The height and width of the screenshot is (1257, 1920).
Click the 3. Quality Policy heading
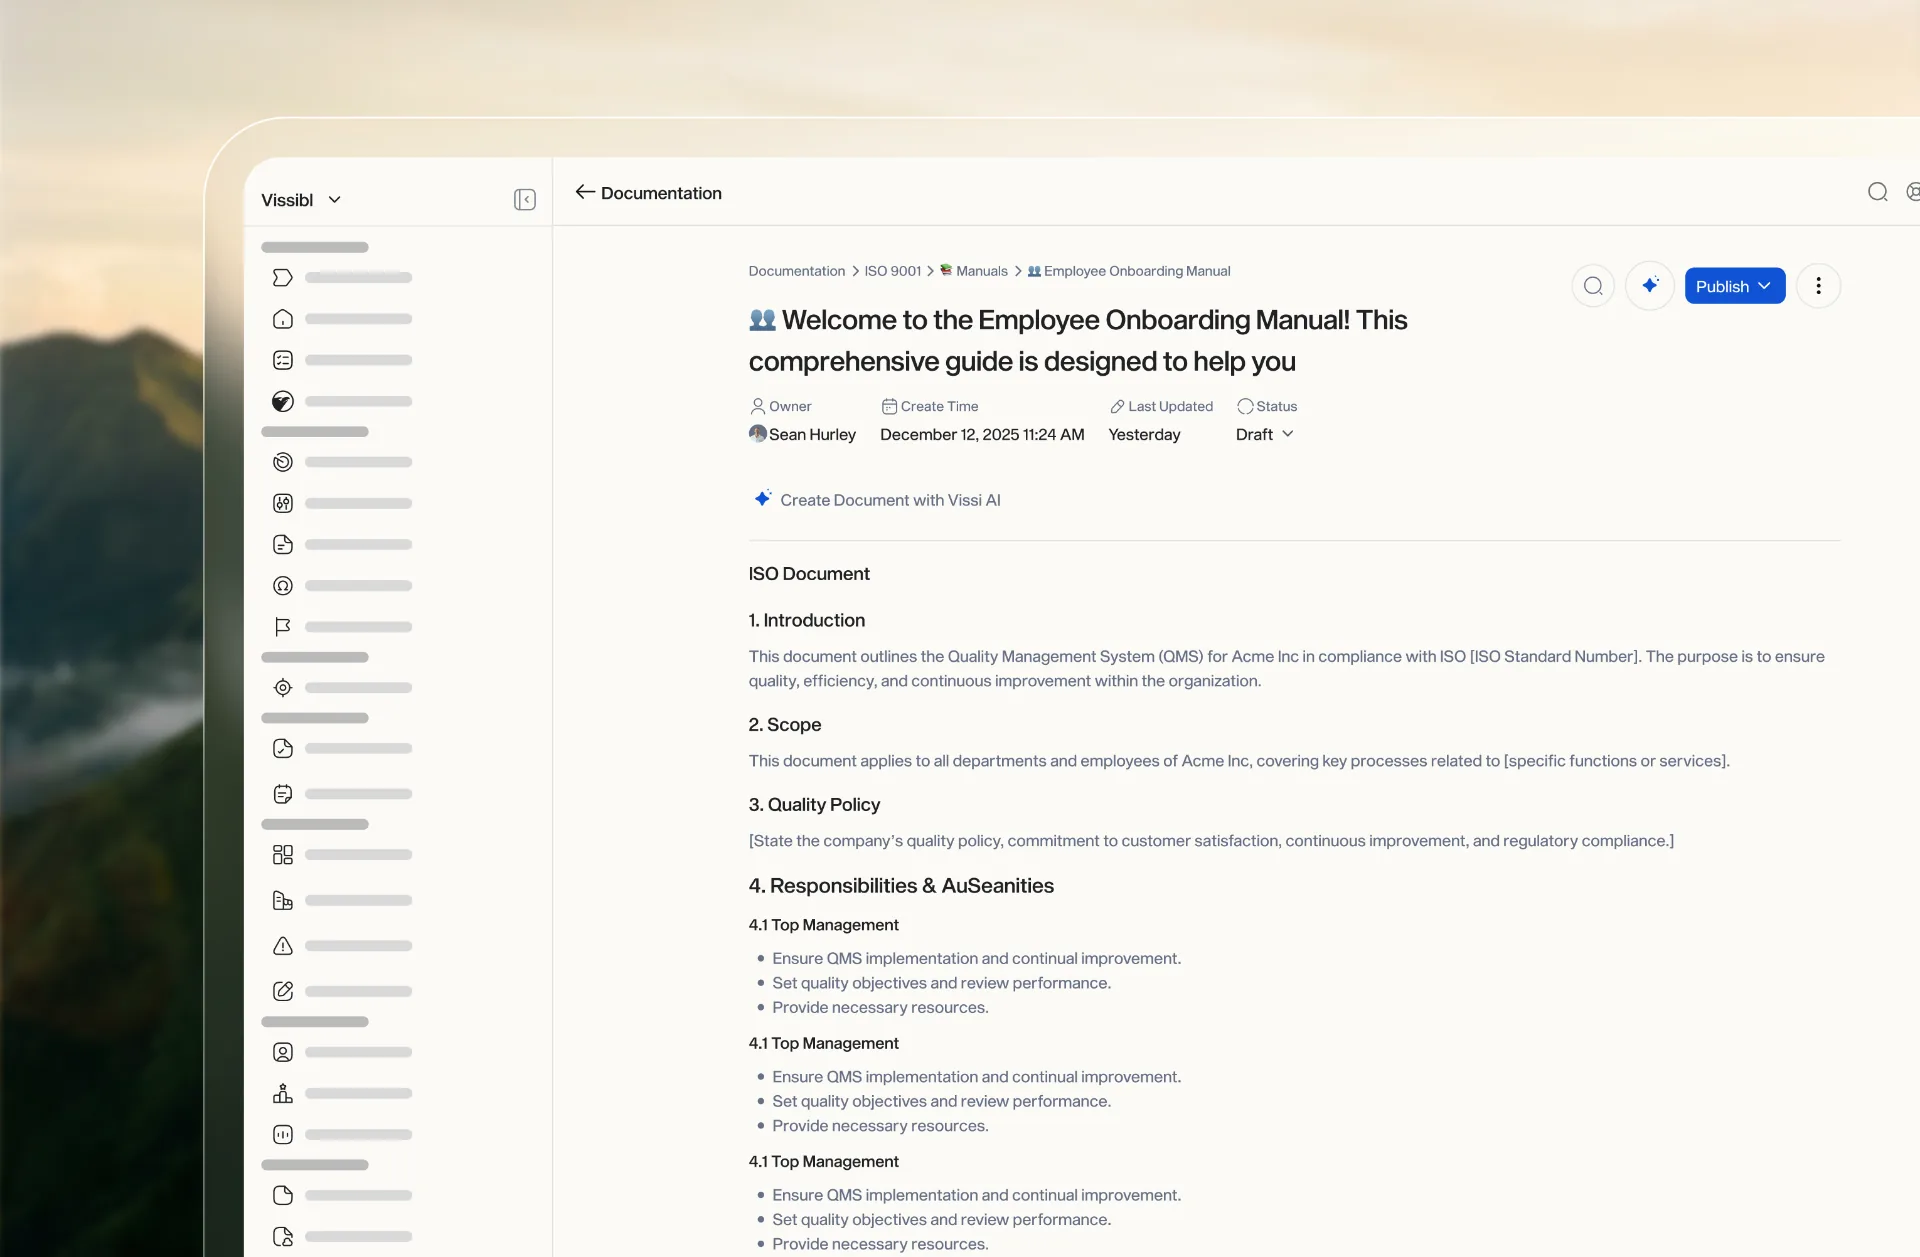coord(814,804)
